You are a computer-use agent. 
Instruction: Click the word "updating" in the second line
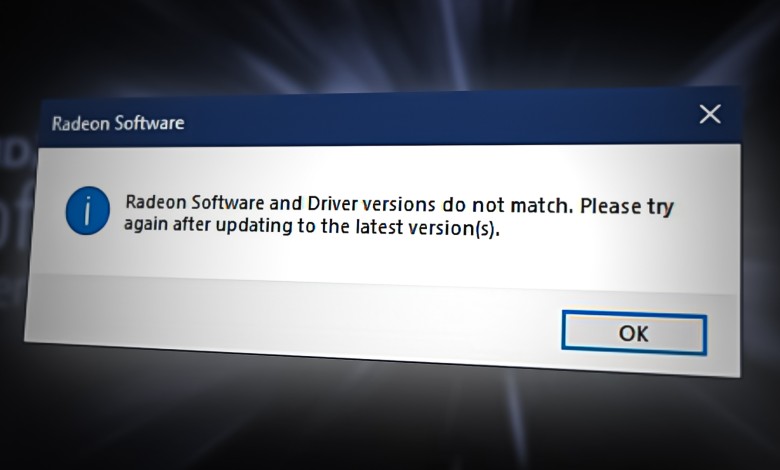[x=254, y=226]
